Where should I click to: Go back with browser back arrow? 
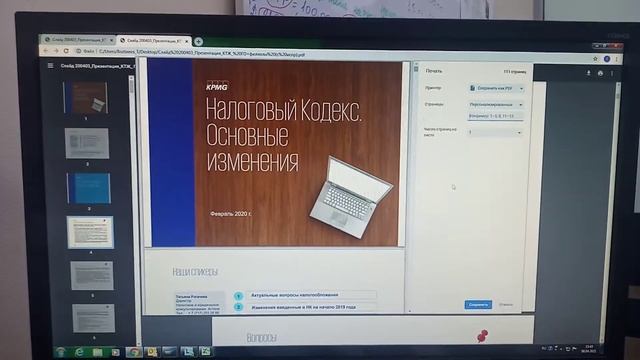46,51
